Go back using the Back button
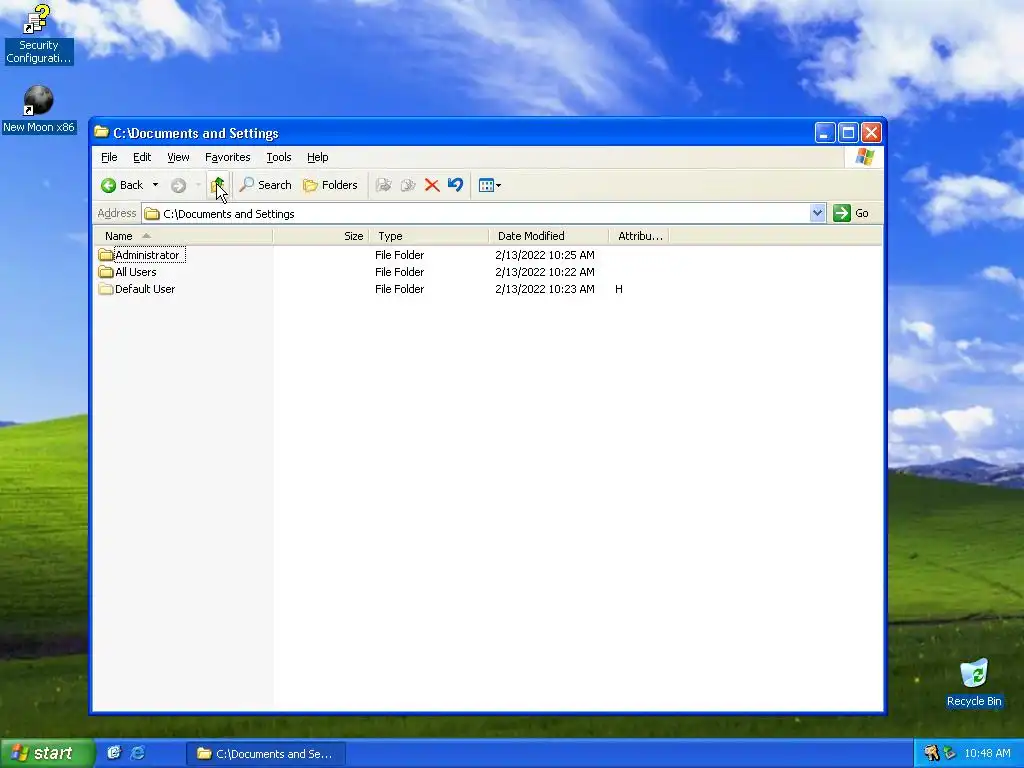This screenshot has height=768, width=1024. click(x=122, y=185)
